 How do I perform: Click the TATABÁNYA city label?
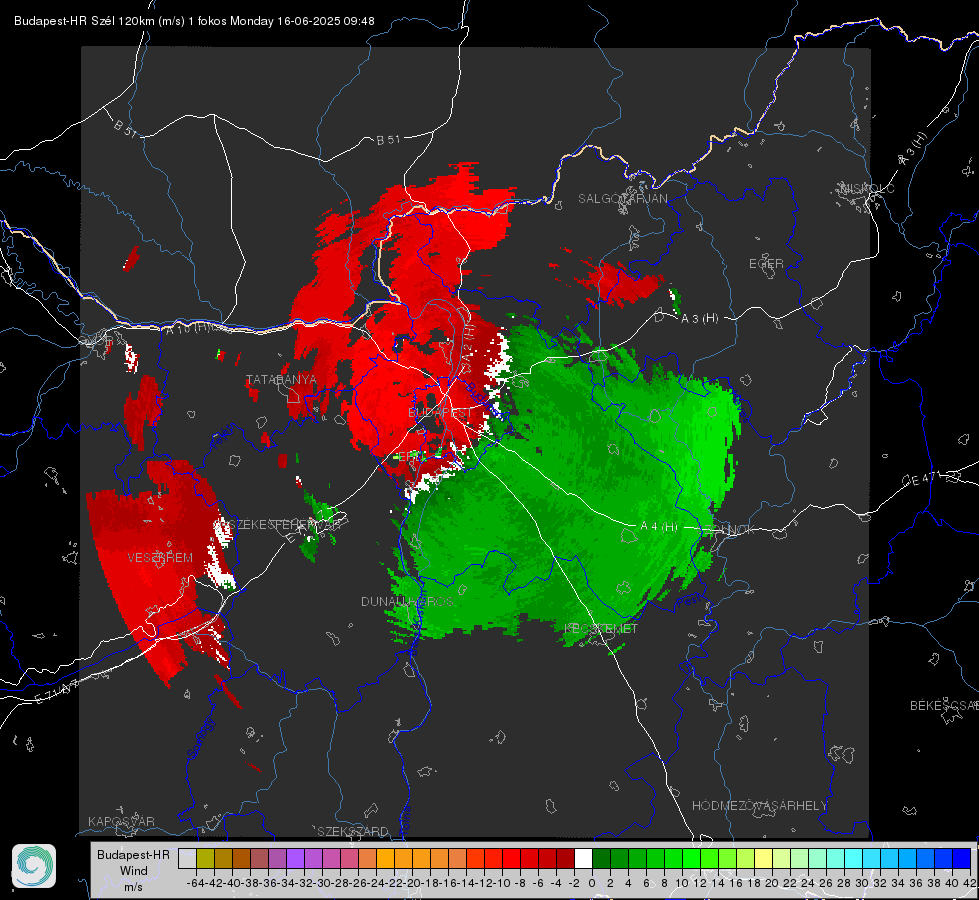[282, 380]
